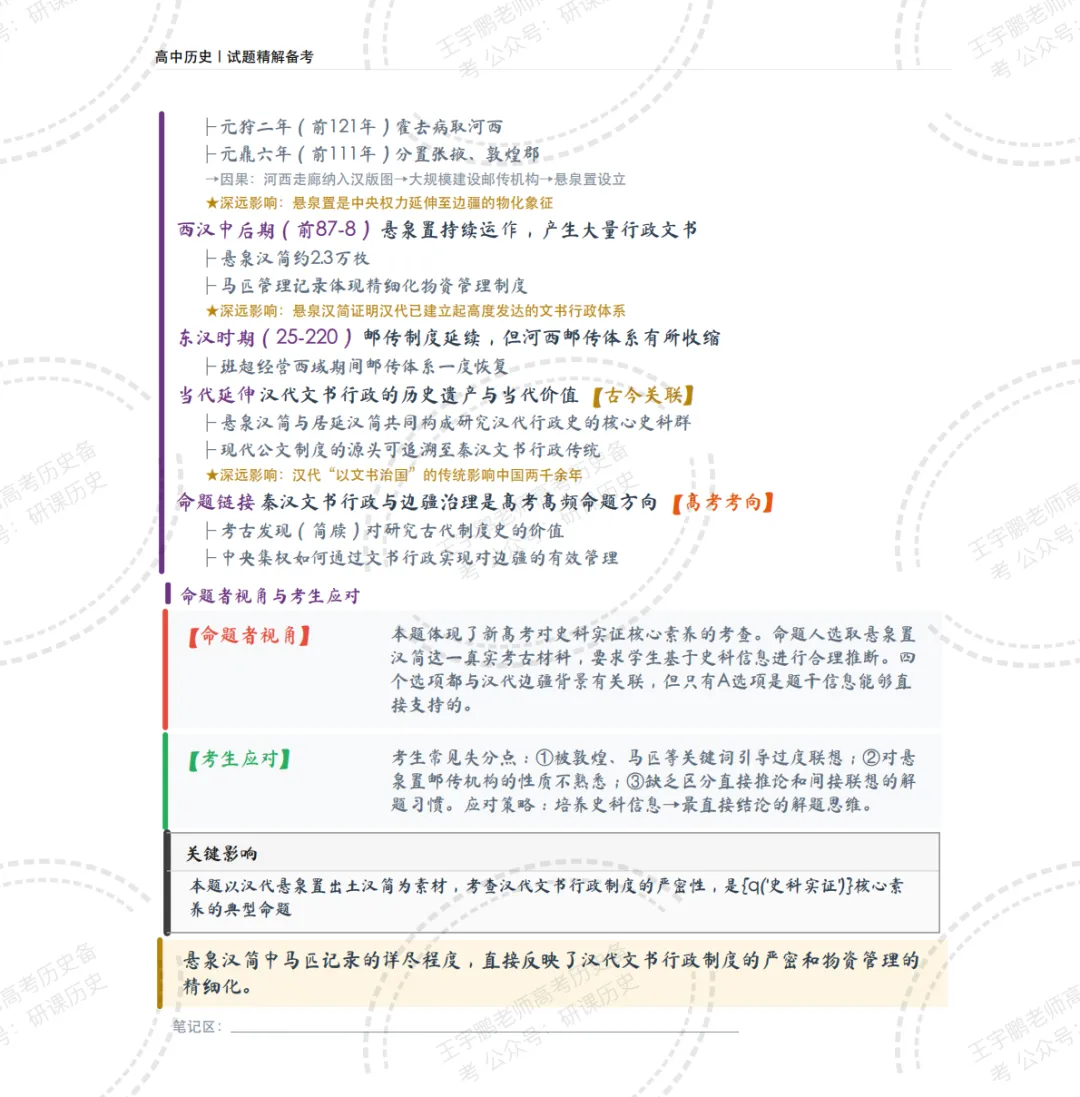The width and height of the screenshot is (1080, 1097).
Task: Click the 关键影响 box heading
Action: pos(222,854)
